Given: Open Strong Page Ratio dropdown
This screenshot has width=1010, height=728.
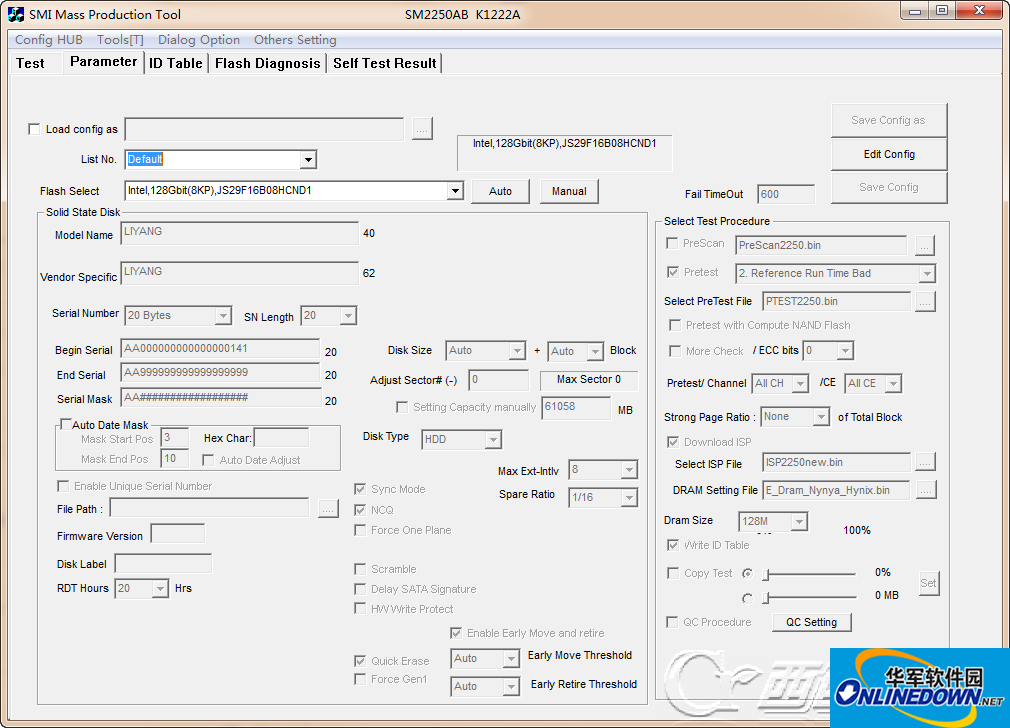Looking at the screenshot, I should (x=821, y=417).
